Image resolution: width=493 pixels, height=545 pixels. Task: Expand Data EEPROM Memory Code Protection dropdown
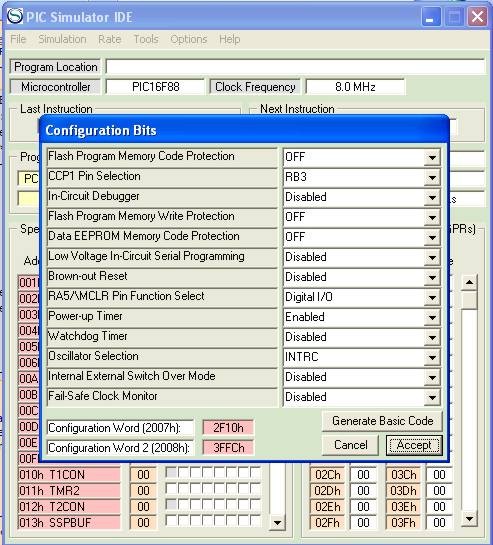432,237
